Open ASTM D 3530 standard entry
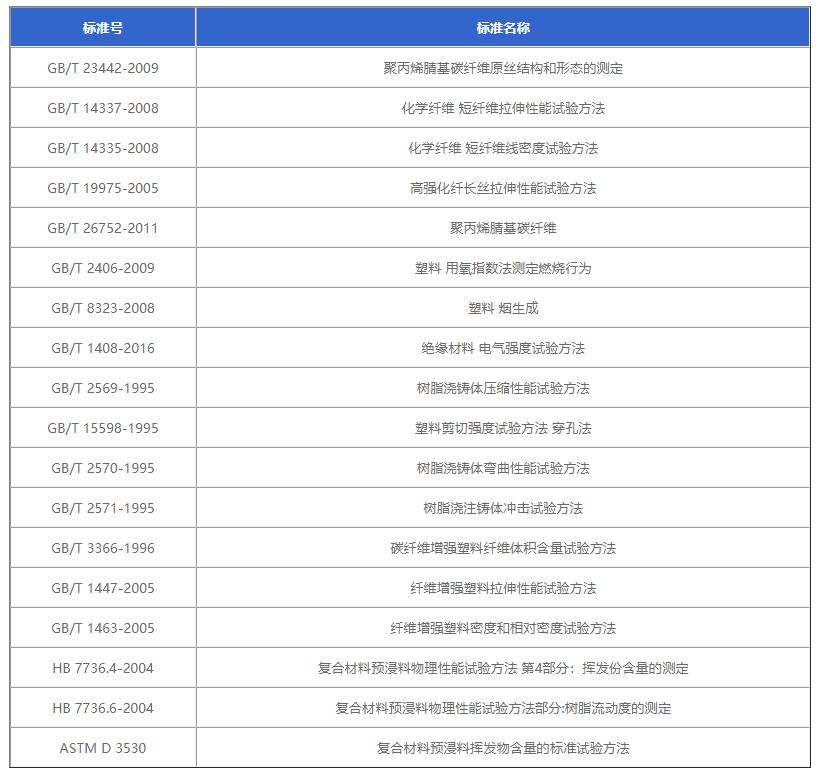Screen dimensions: 822x778 [x=102, y=747]
